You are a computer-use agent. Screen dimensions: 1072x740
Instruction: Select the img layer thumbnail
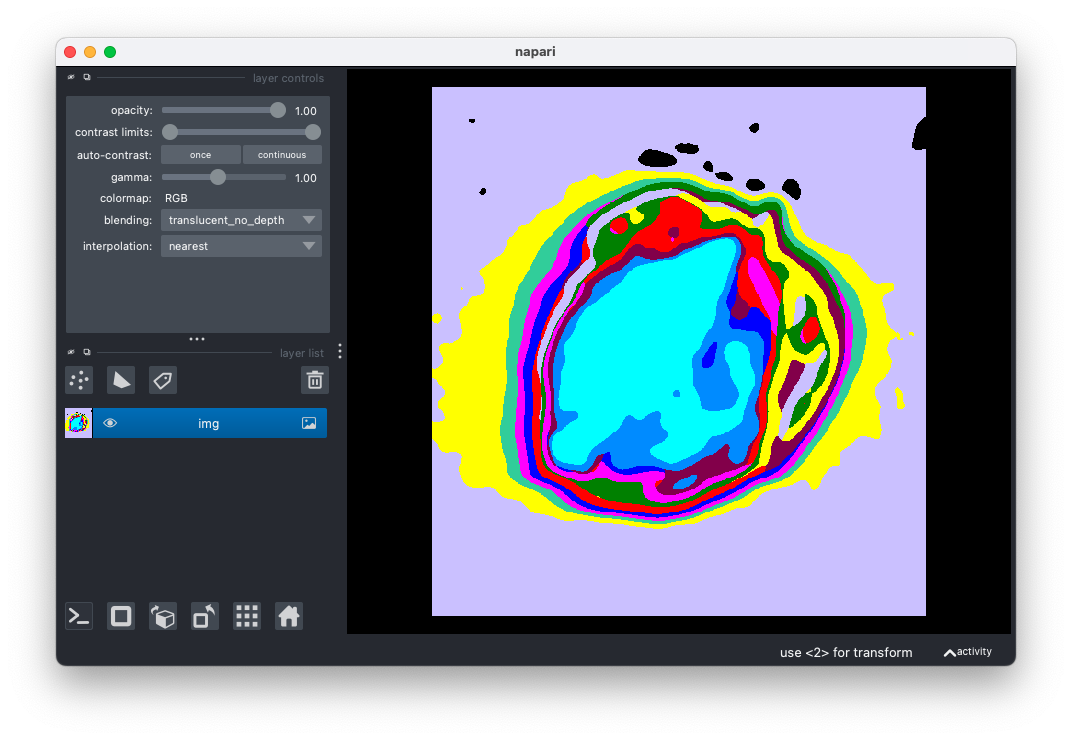pos(79,423)
